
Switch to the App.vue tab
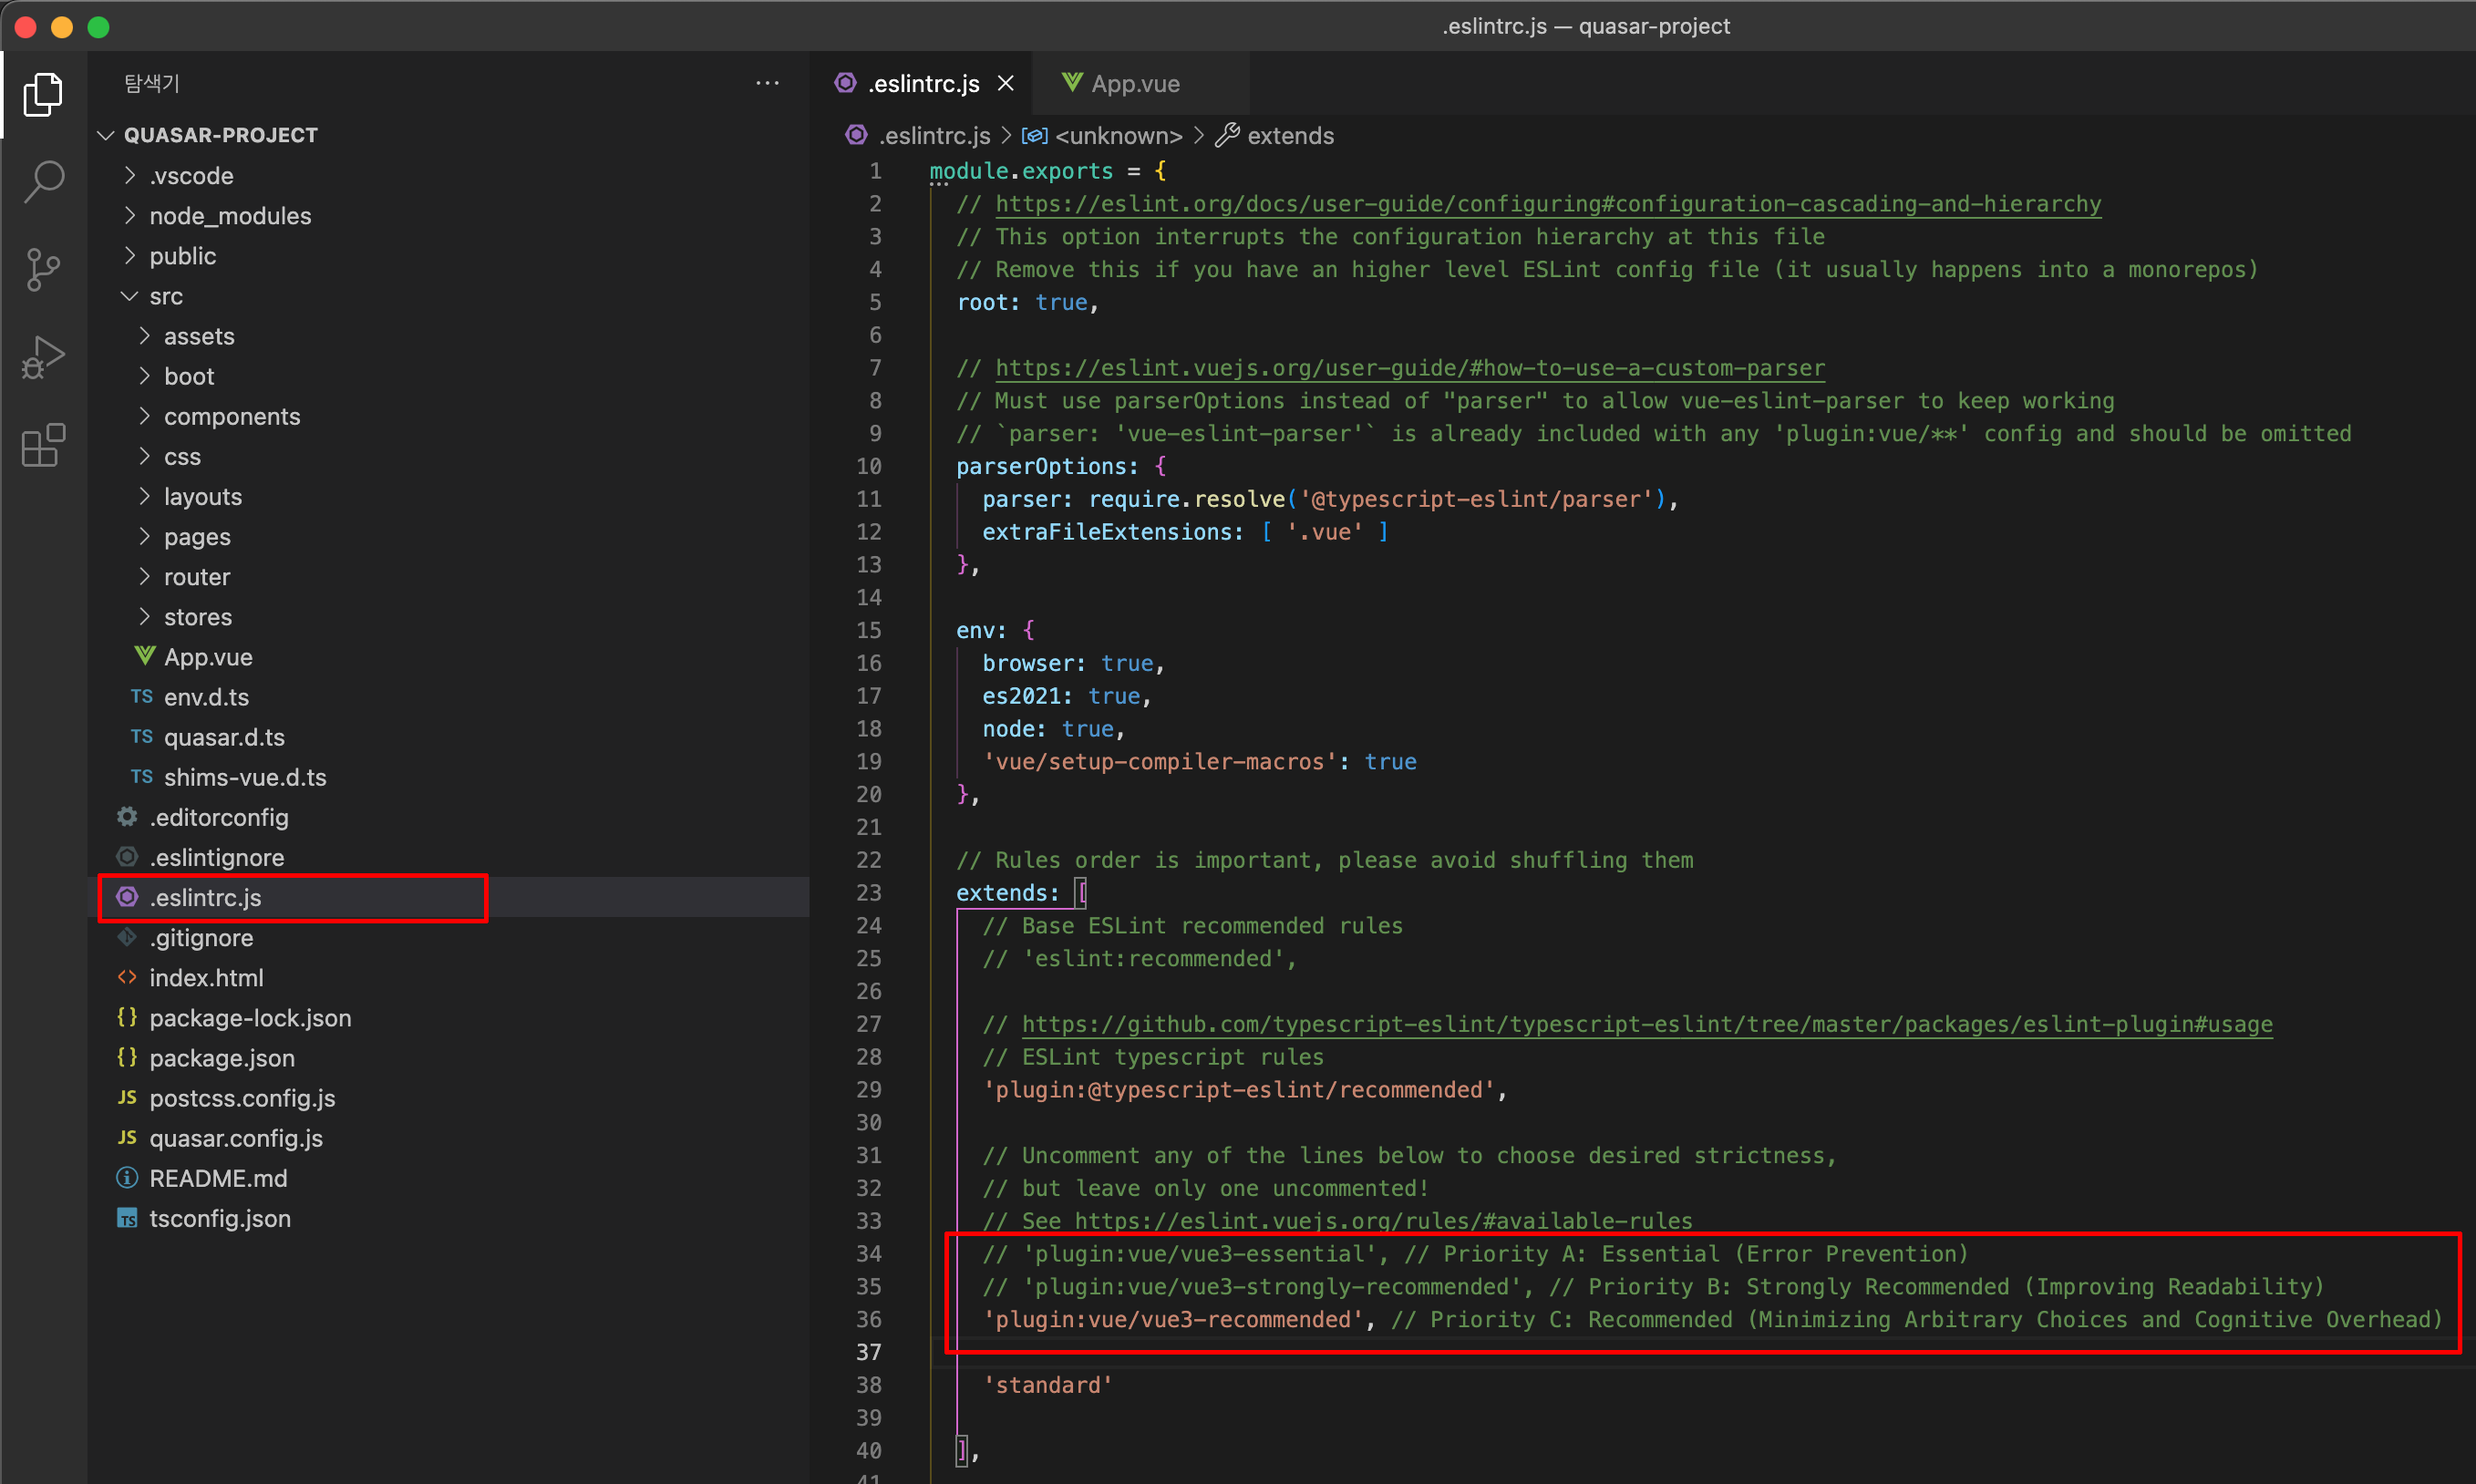pyautogui.click(x=1134, y=84)
